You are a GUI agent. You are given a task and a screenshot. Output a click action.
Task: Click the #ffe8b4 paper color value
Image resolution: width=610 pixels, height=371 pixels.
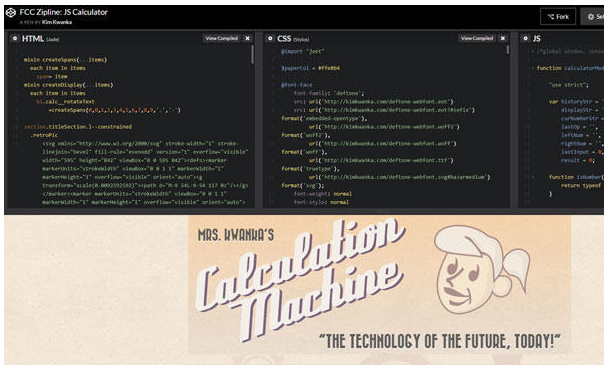pos(329,68)
